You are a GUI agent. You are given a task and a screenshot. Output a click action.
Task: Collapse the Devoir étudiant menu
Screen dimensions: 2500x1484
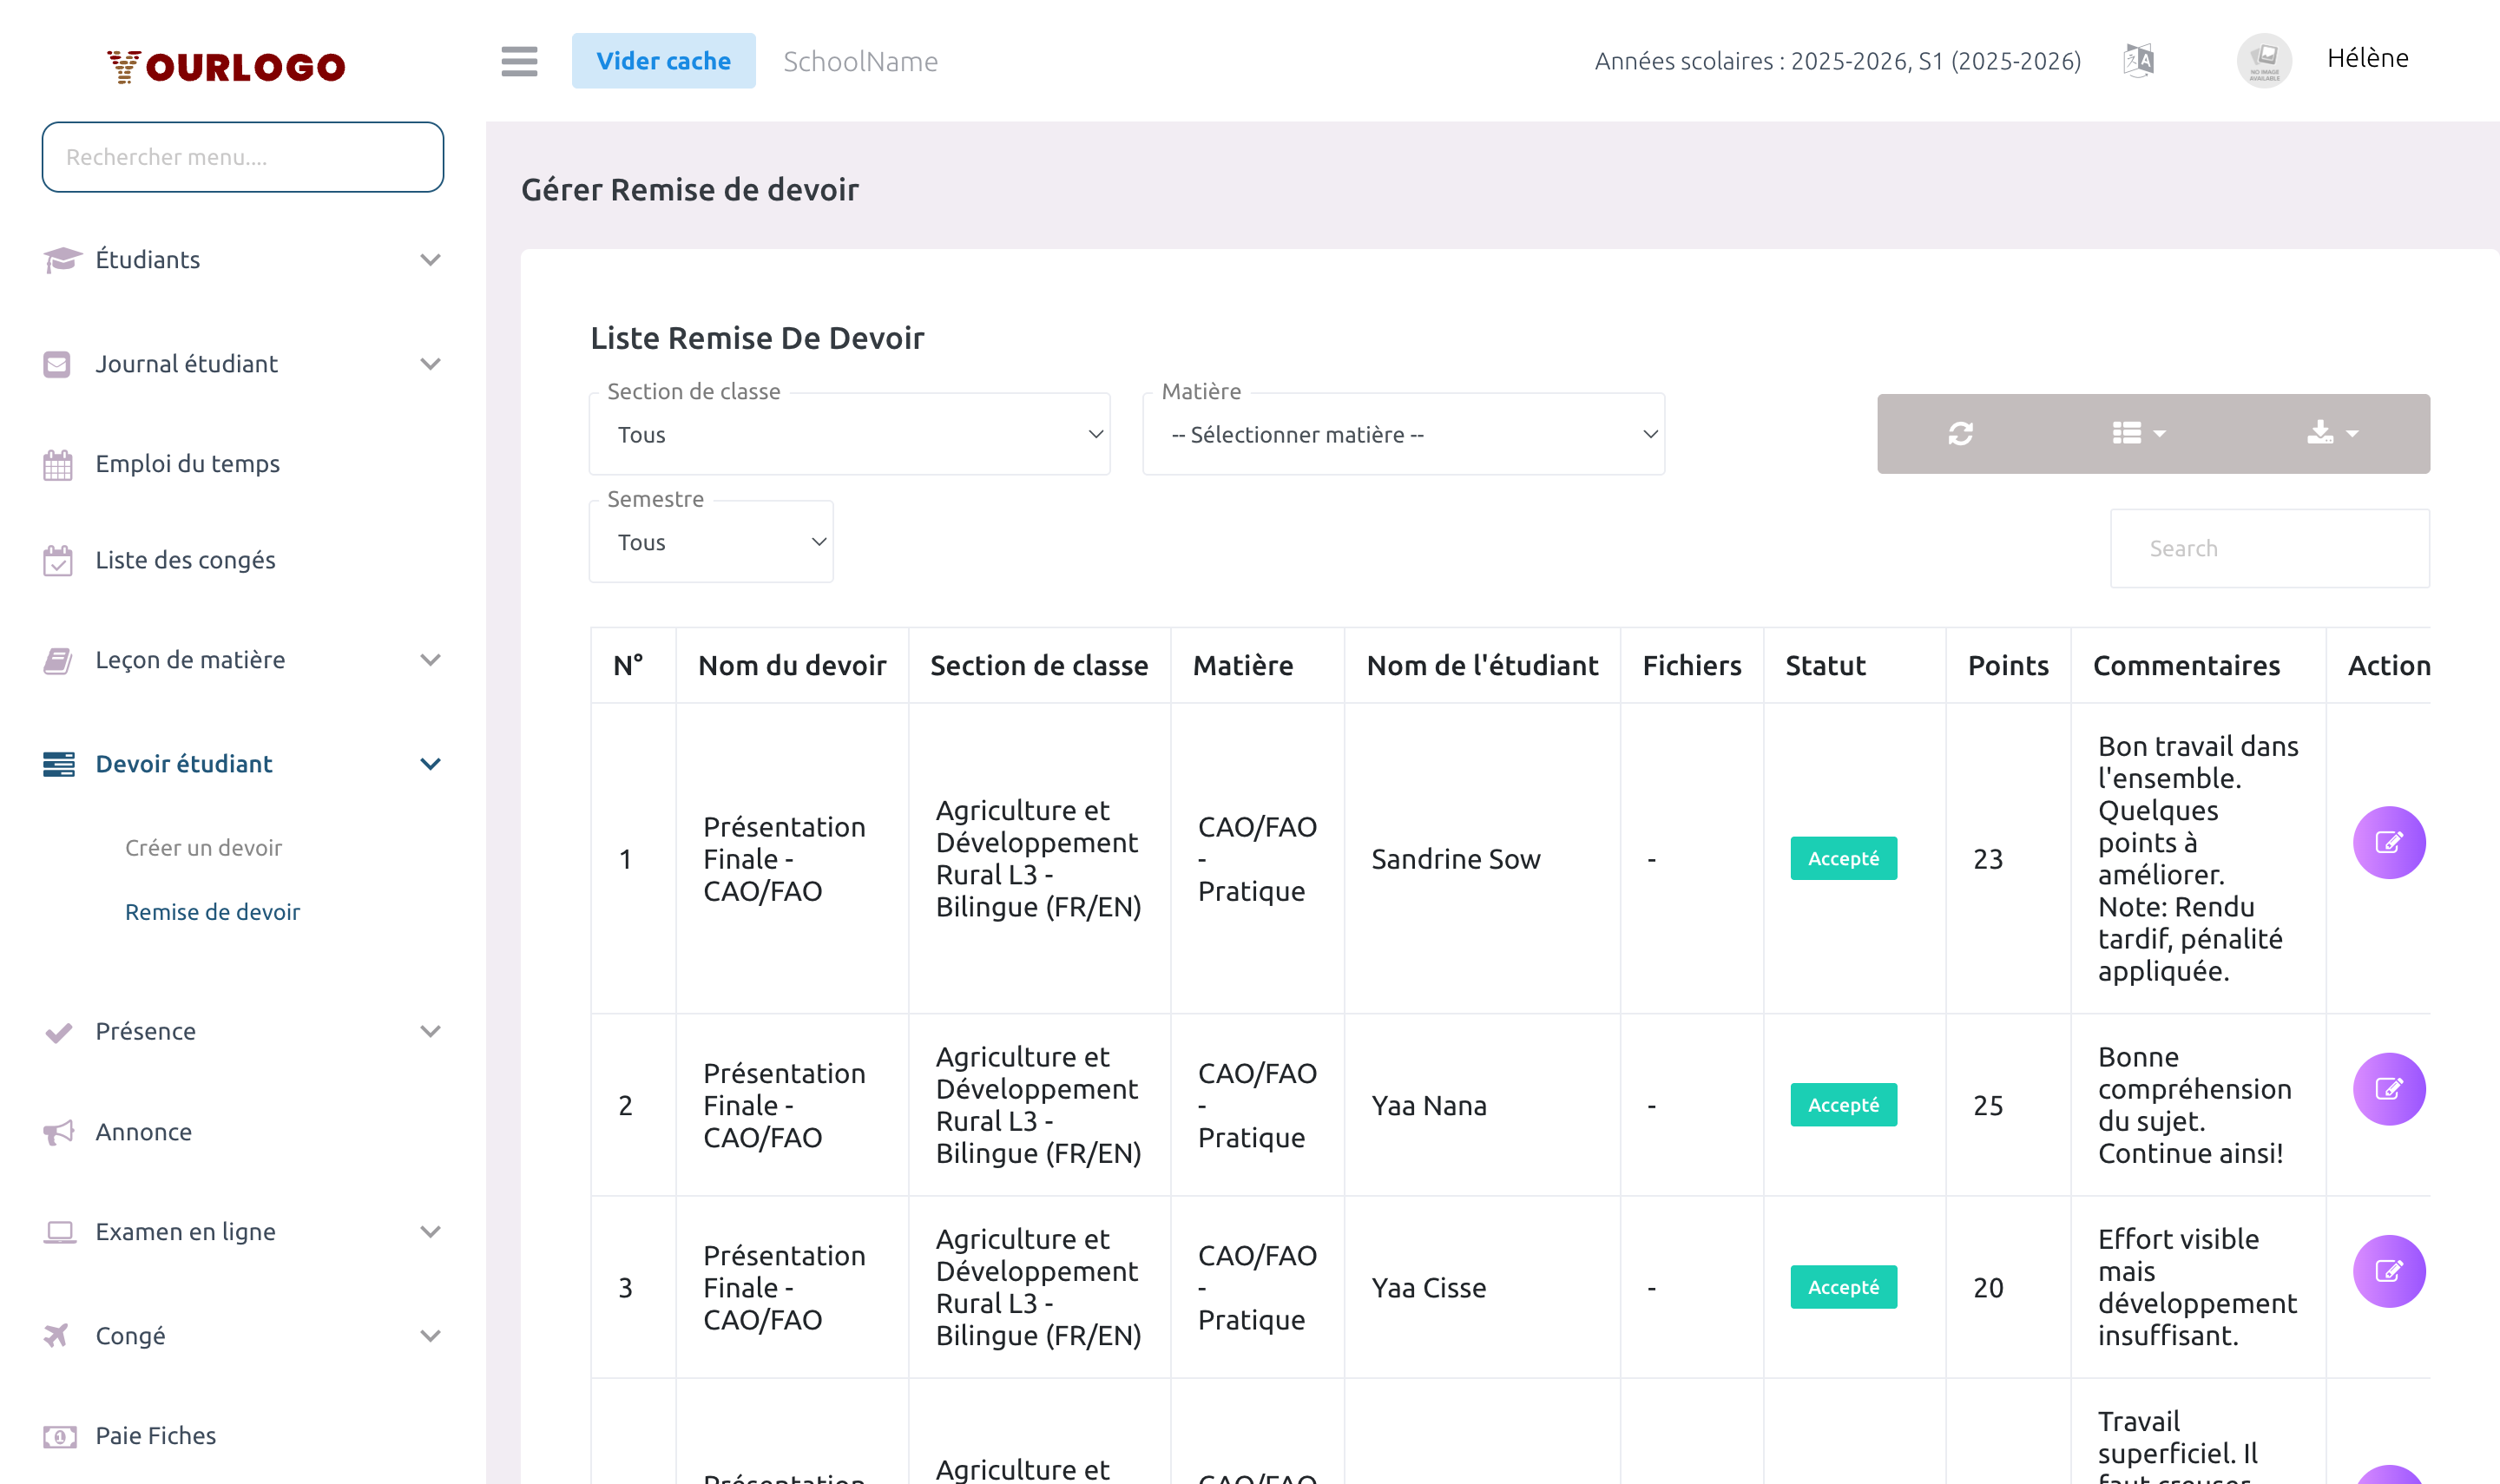(x=240, y=764)
